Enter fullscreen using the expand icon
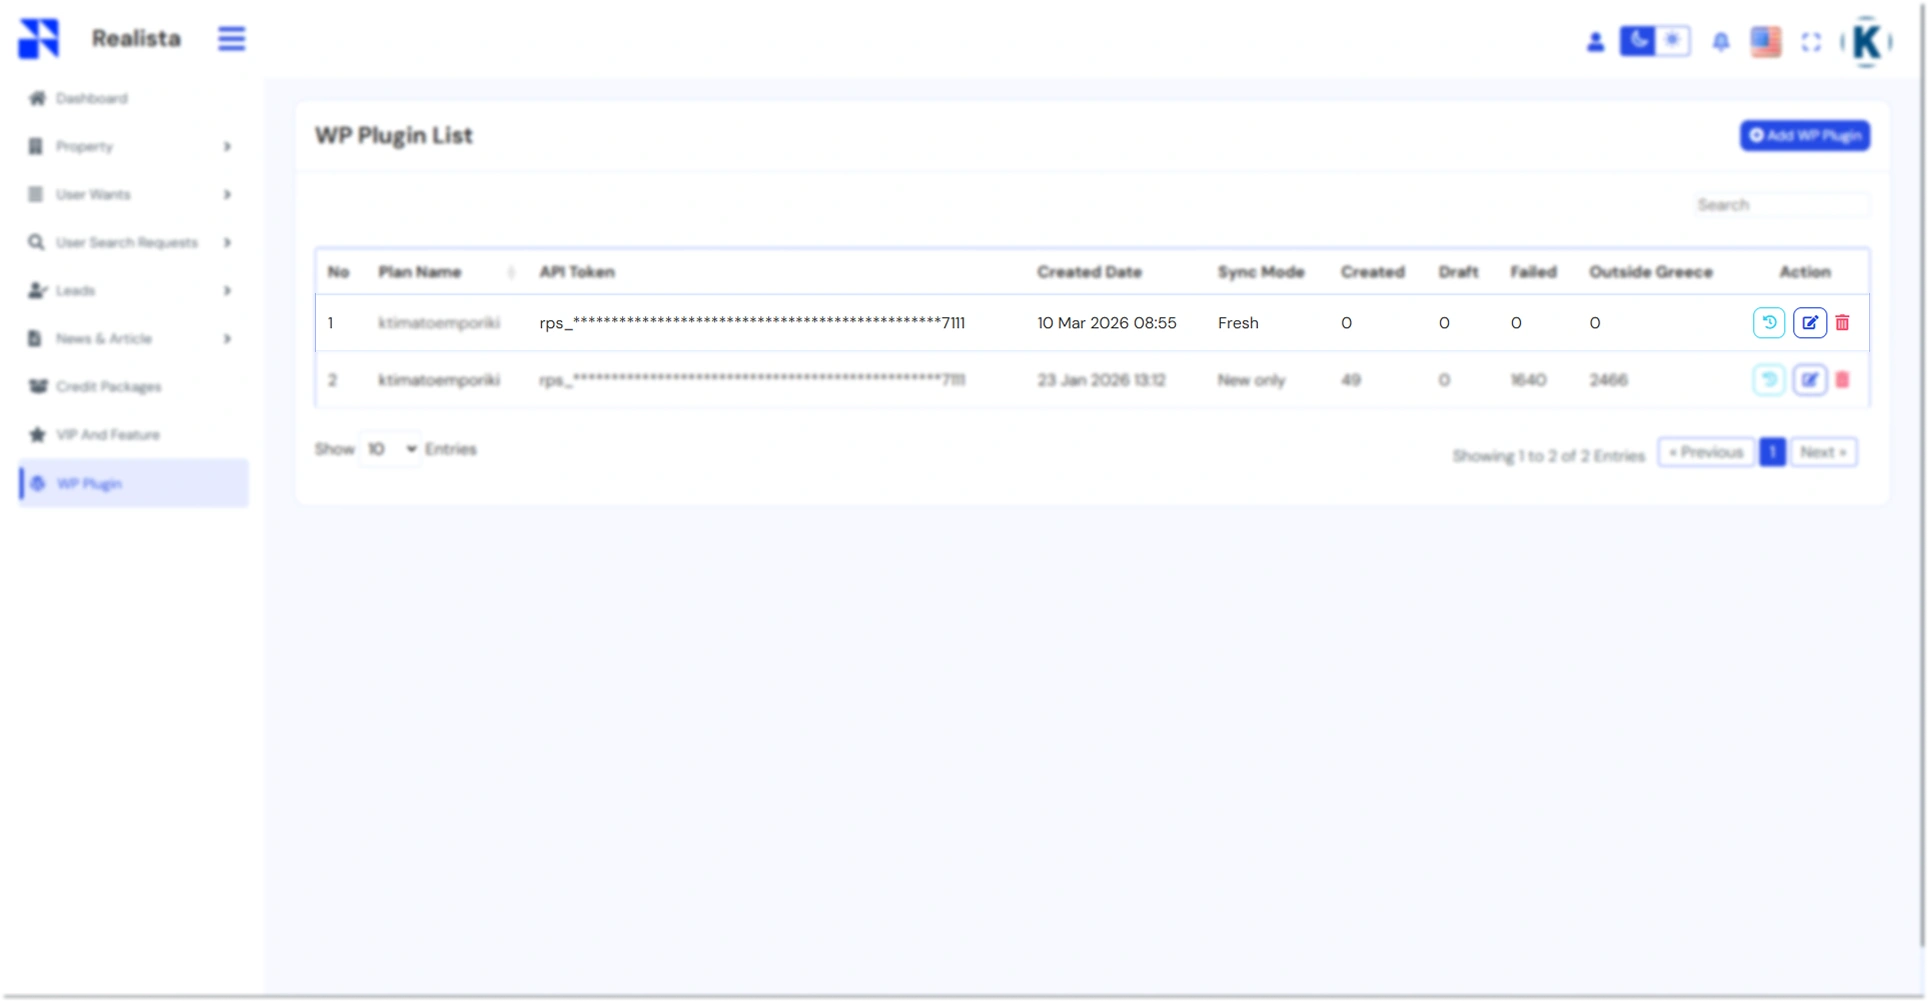 point(1812,42)
